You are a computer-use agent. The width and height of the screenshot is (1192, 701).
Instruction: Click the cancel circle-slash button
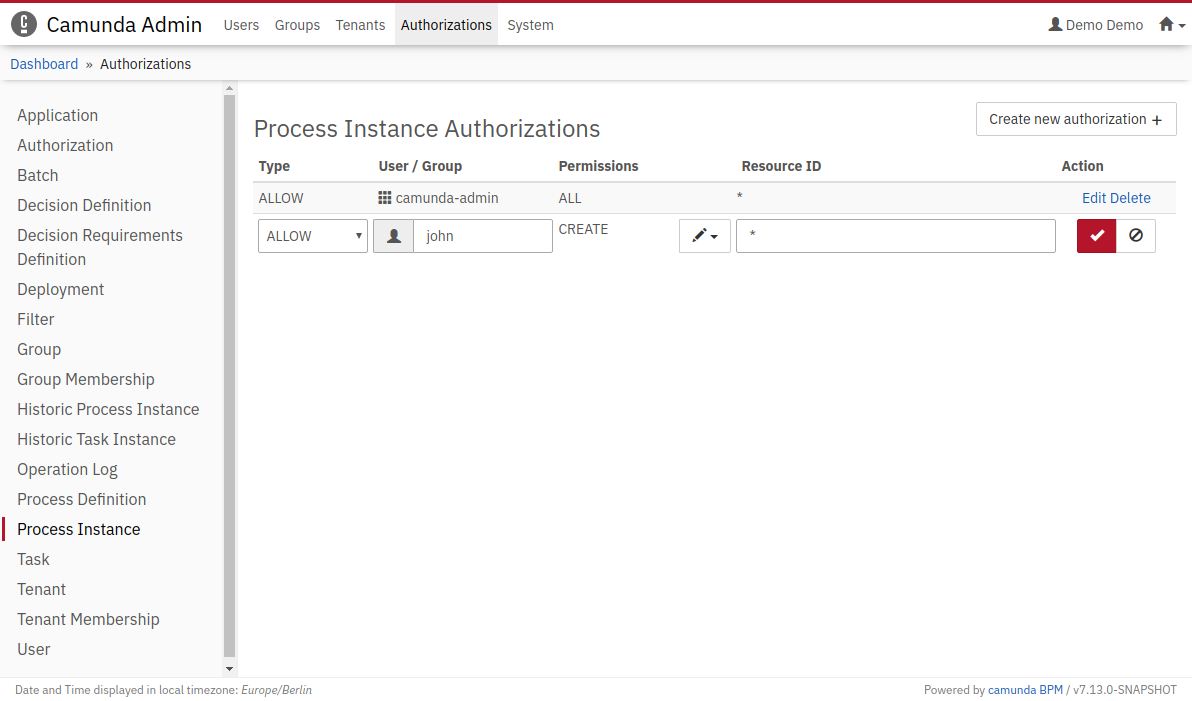(1135, 236)
